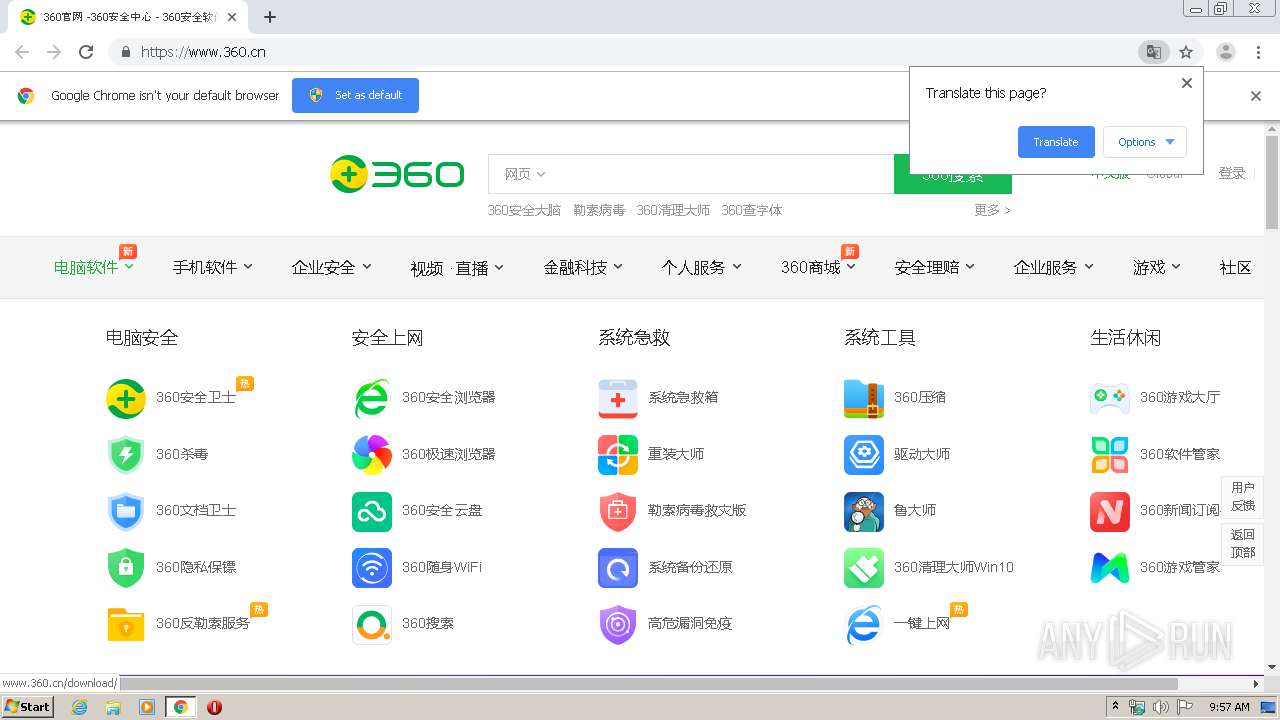Image resolution: width=1280 pixels, height=720 pixels.
Task: Open the 鲁大师 icon
Action: click(864, 511)
